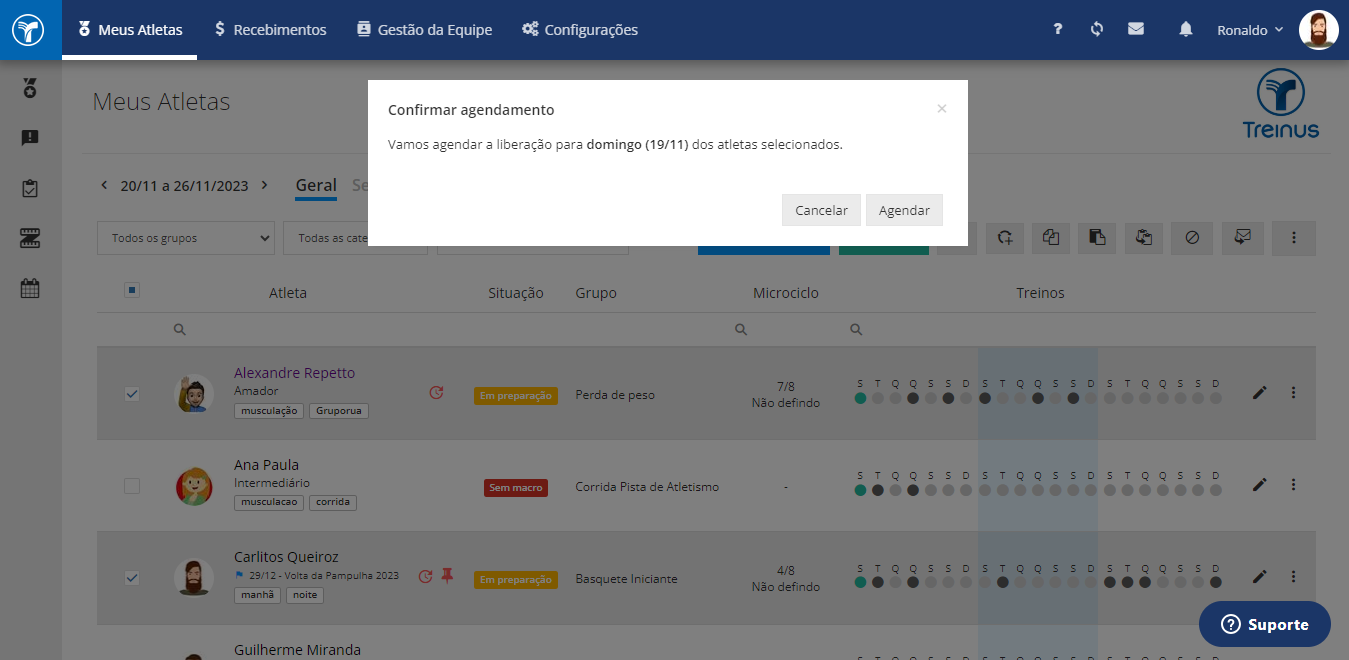1349x660 pixels.
Task: Open the notifications bell icon
Action: [1186, 30]
